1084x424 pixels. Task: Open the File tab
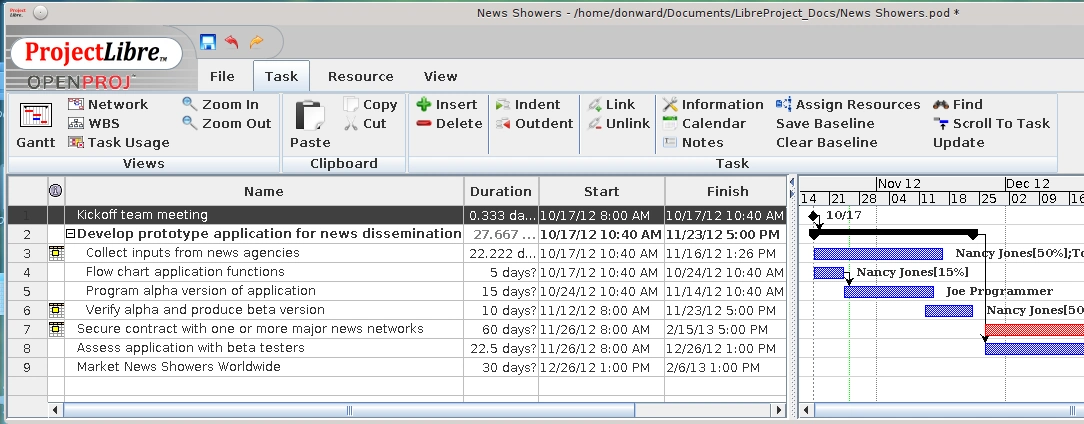coord(222,77)
